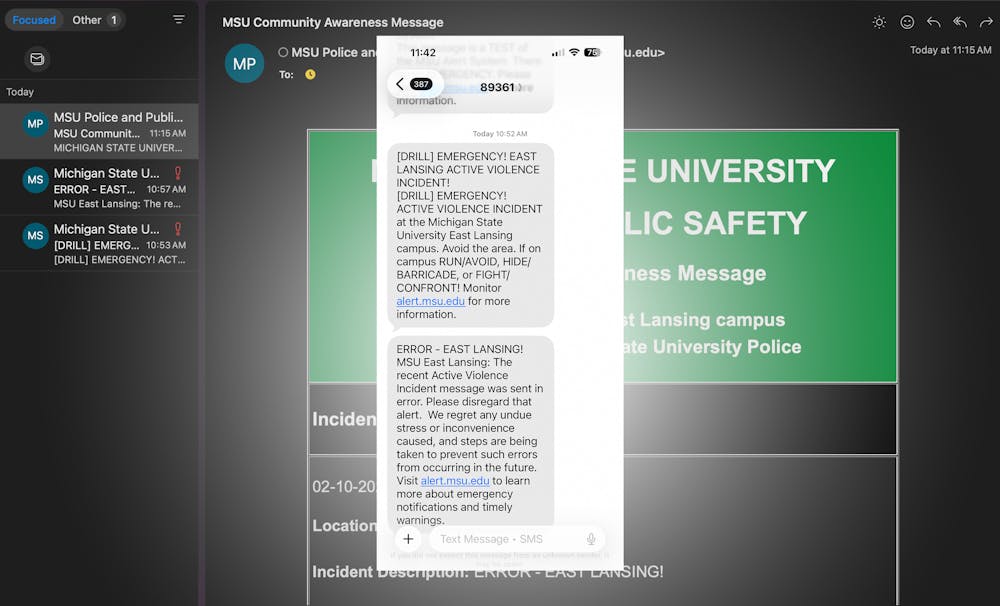1000x606 pixels.
Task: Click the Reply All arrow icon
Action: pyautogui.click(x=960, y=22)
